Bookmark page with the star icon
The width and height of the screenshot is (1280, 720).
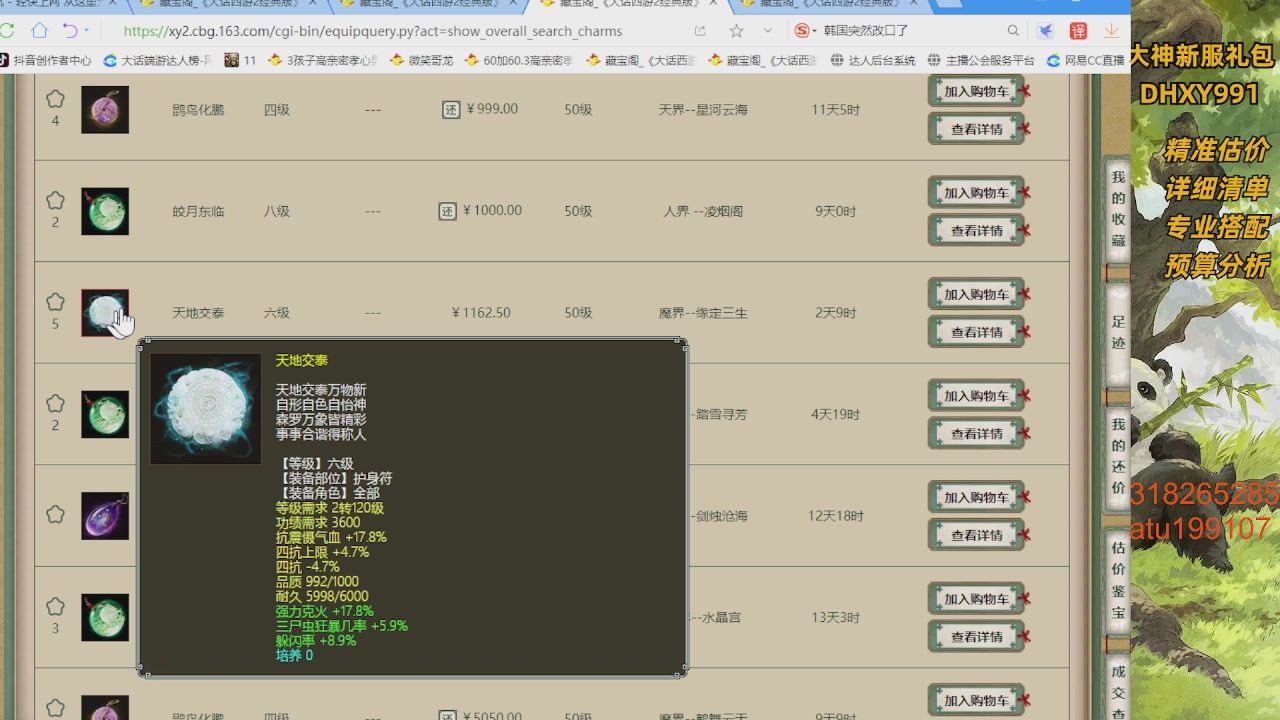[x=737, y=31]
